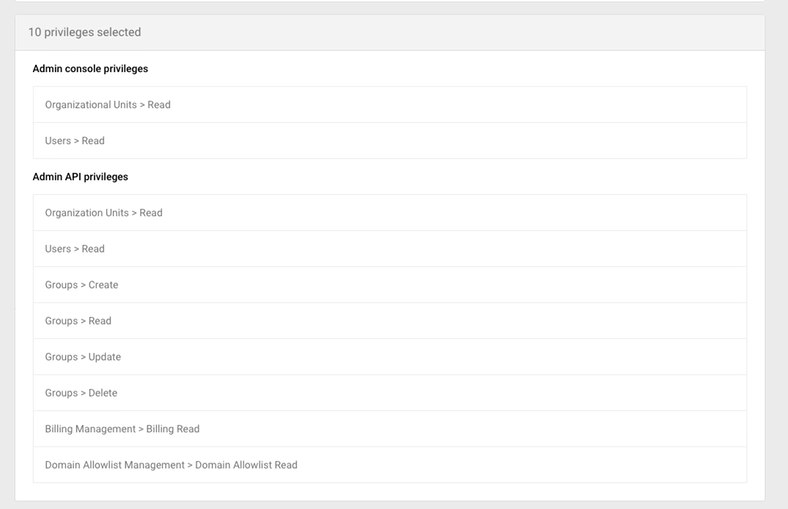
Task: Select the Admin console privileges heading
Action: click(x=90, y=69)
